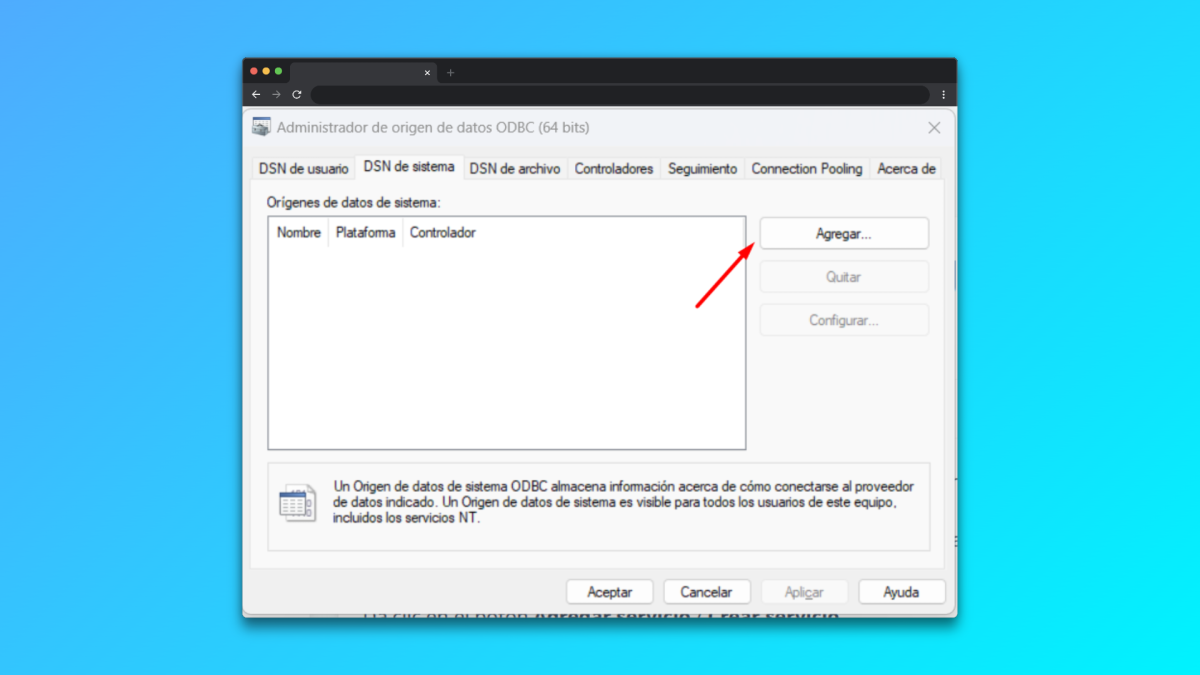Open the DSN de archivo tab

[515, 169]
